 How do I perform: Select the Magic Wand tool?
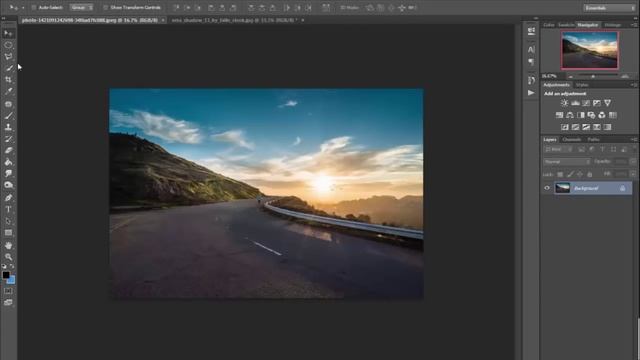pos(8,68)
